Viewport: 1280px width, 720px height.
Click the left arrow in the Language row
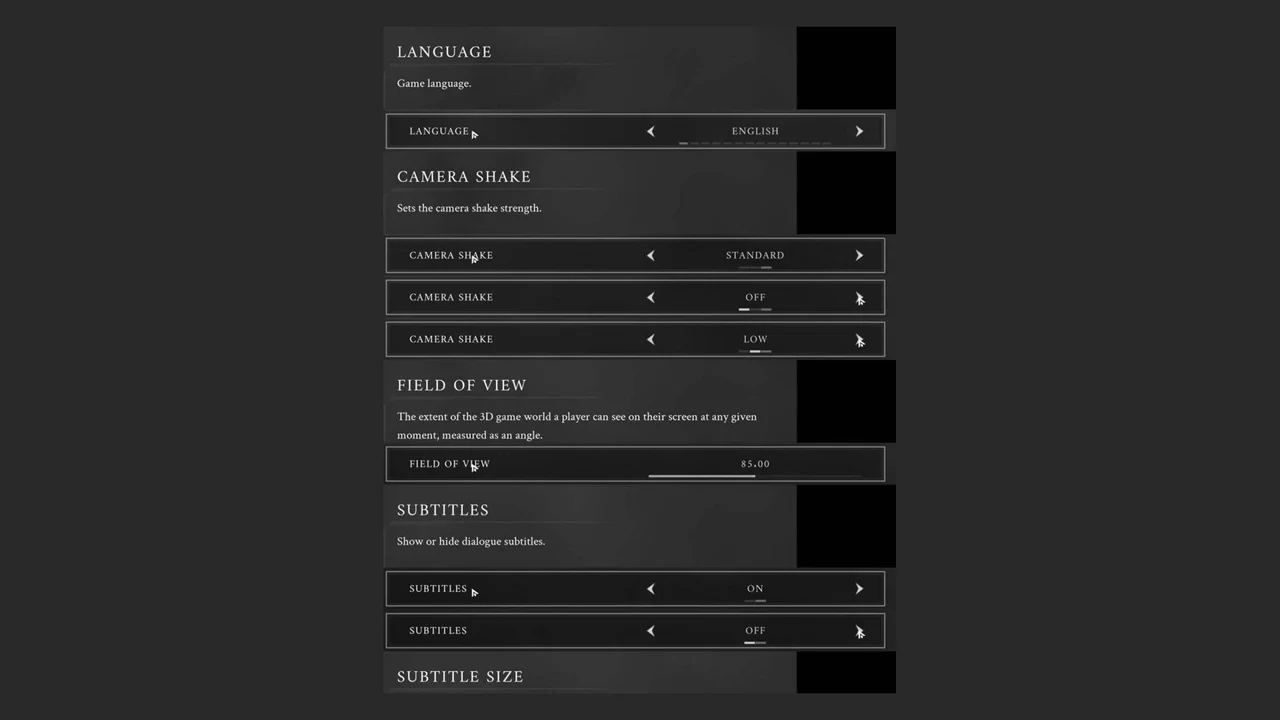[651, 131]
